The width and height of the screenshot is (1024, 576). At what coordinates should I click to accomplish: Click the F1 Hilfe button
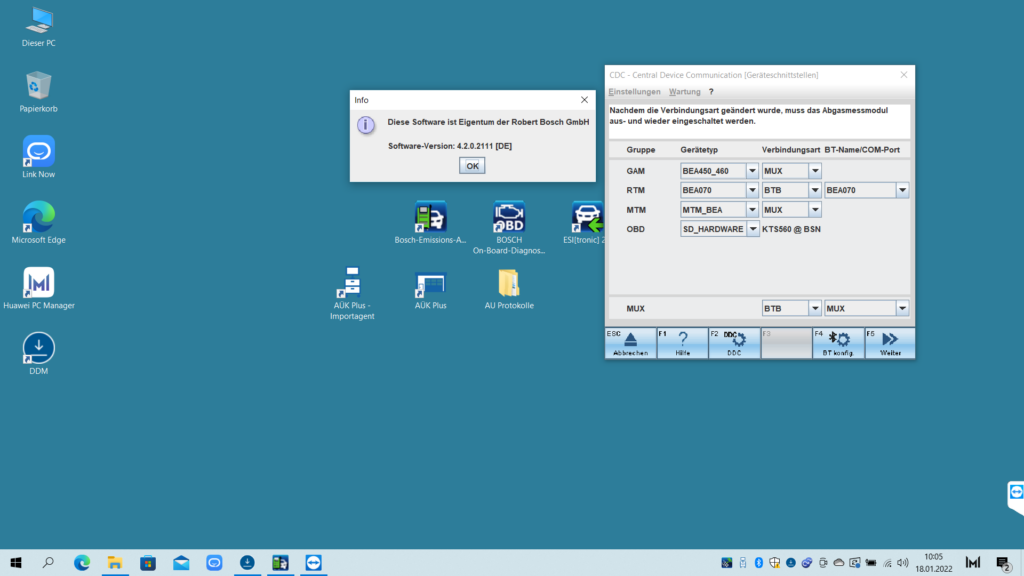point(682,343)
